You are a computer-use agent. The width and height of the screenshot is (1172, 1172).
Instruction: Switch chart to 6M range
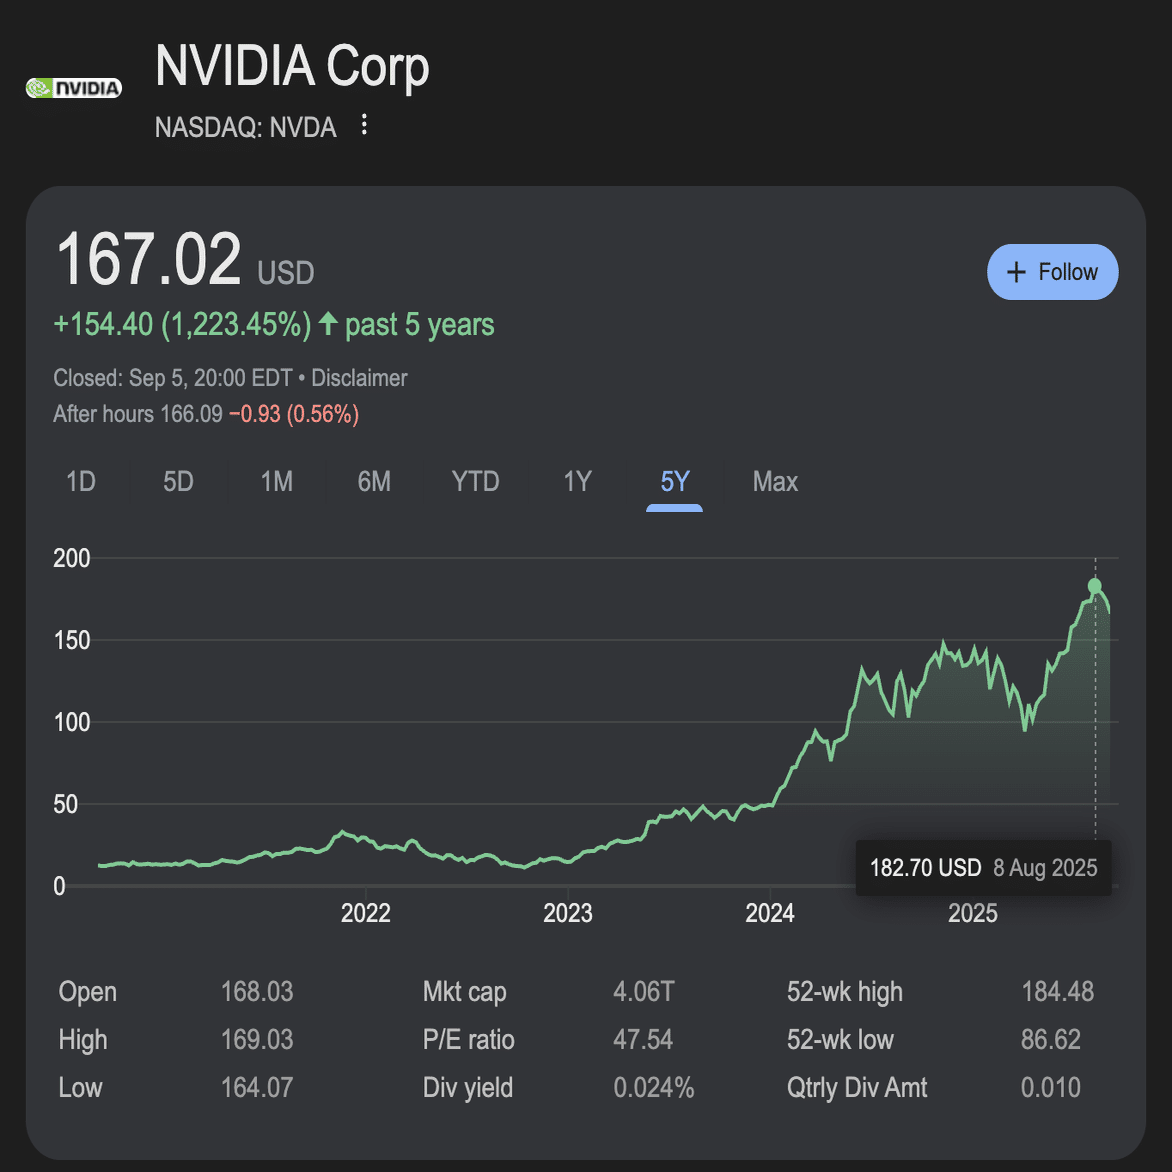tap(374, 482)
